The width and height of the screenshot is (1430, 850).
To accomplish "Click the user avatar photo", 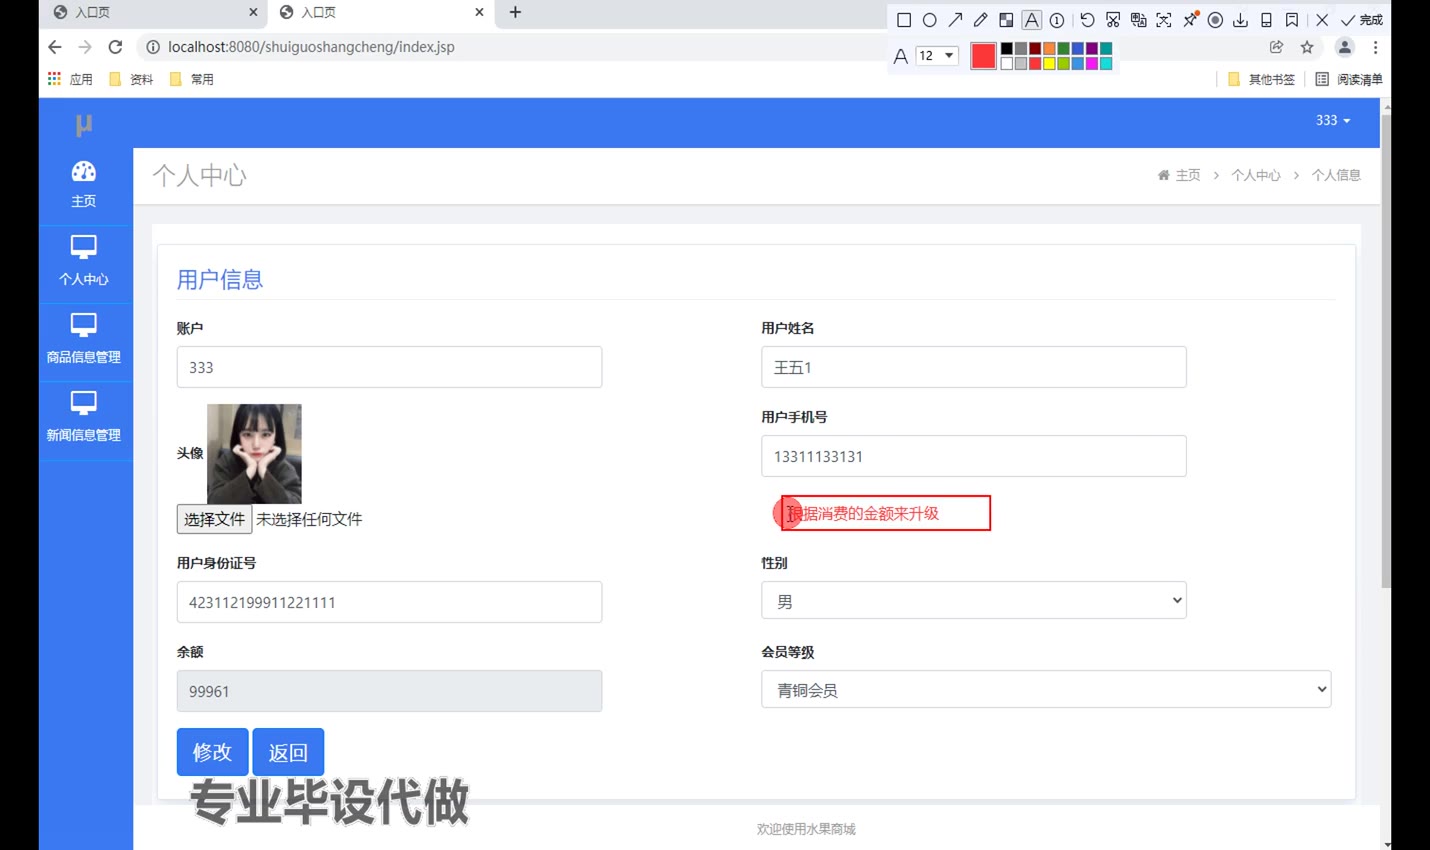I will (254, 453).
